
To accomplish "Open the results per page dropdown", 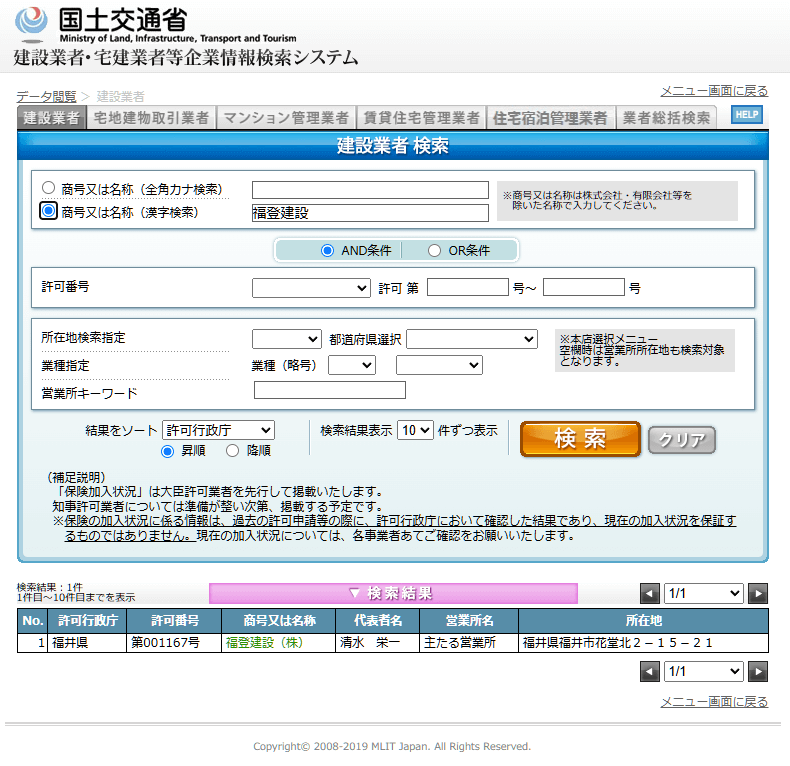I will pos(415,430).
